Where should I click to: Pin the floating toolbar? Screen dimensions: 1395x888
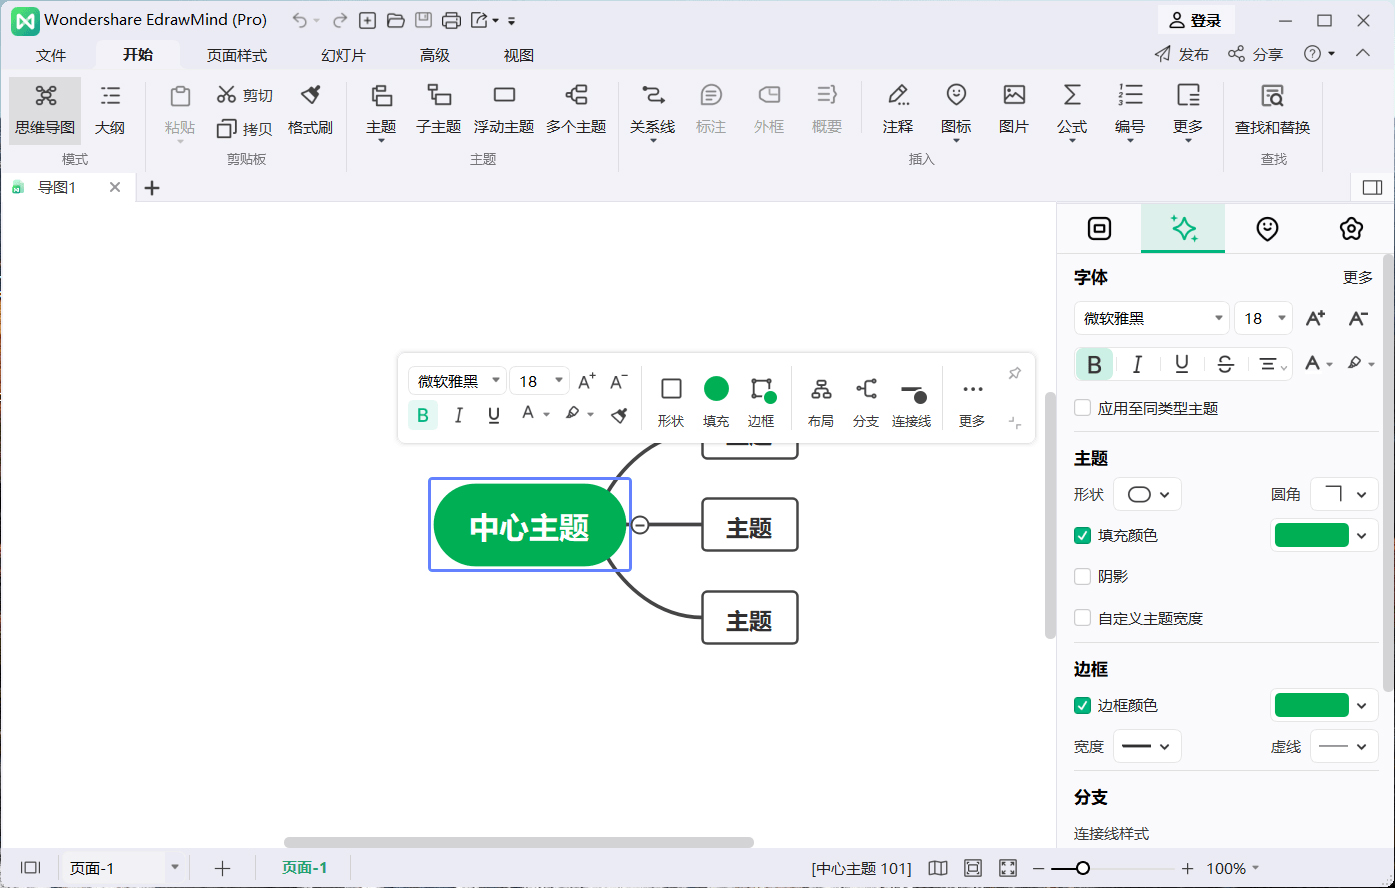point(1015,373)
